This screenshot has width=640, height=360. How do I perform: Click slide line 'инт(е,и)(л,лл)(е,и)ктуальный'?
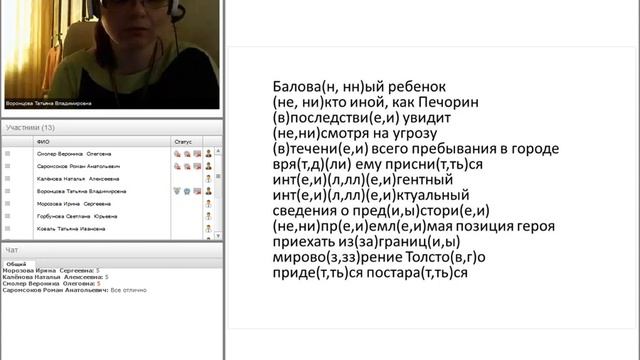tap(371, 195)
